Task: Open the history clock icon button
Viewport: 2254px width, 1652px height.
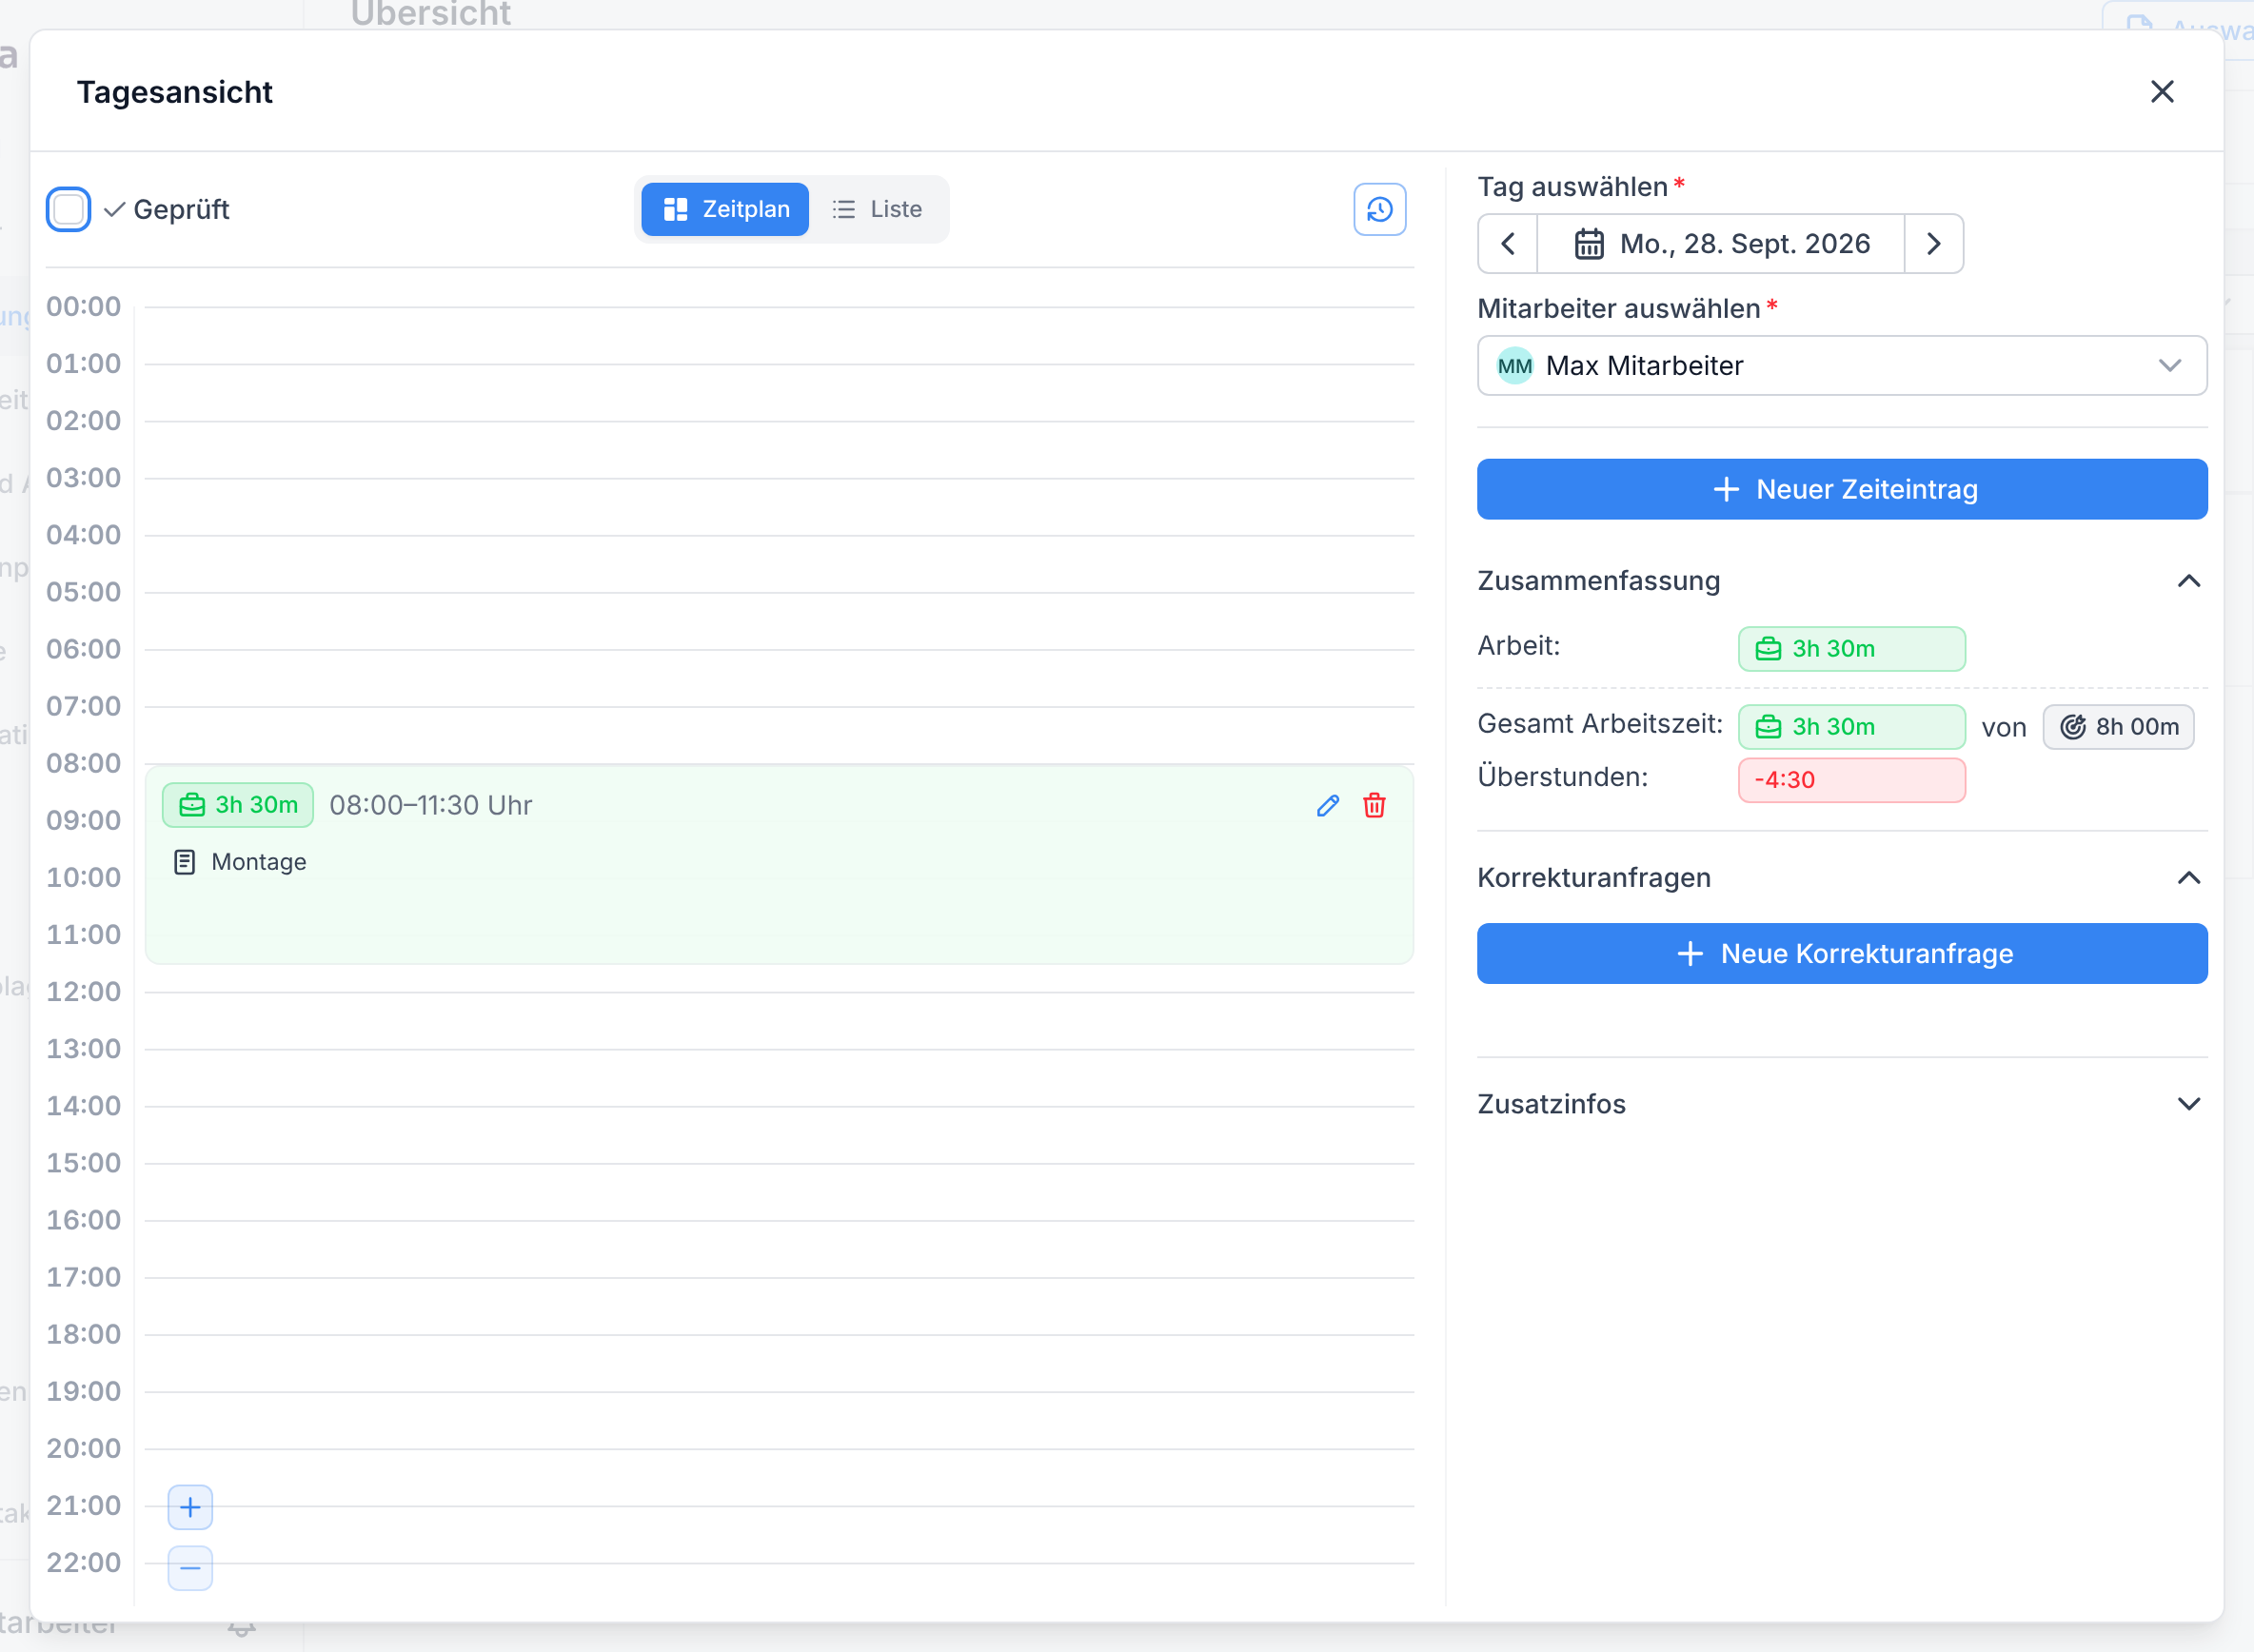Action: click(1380, 209)
